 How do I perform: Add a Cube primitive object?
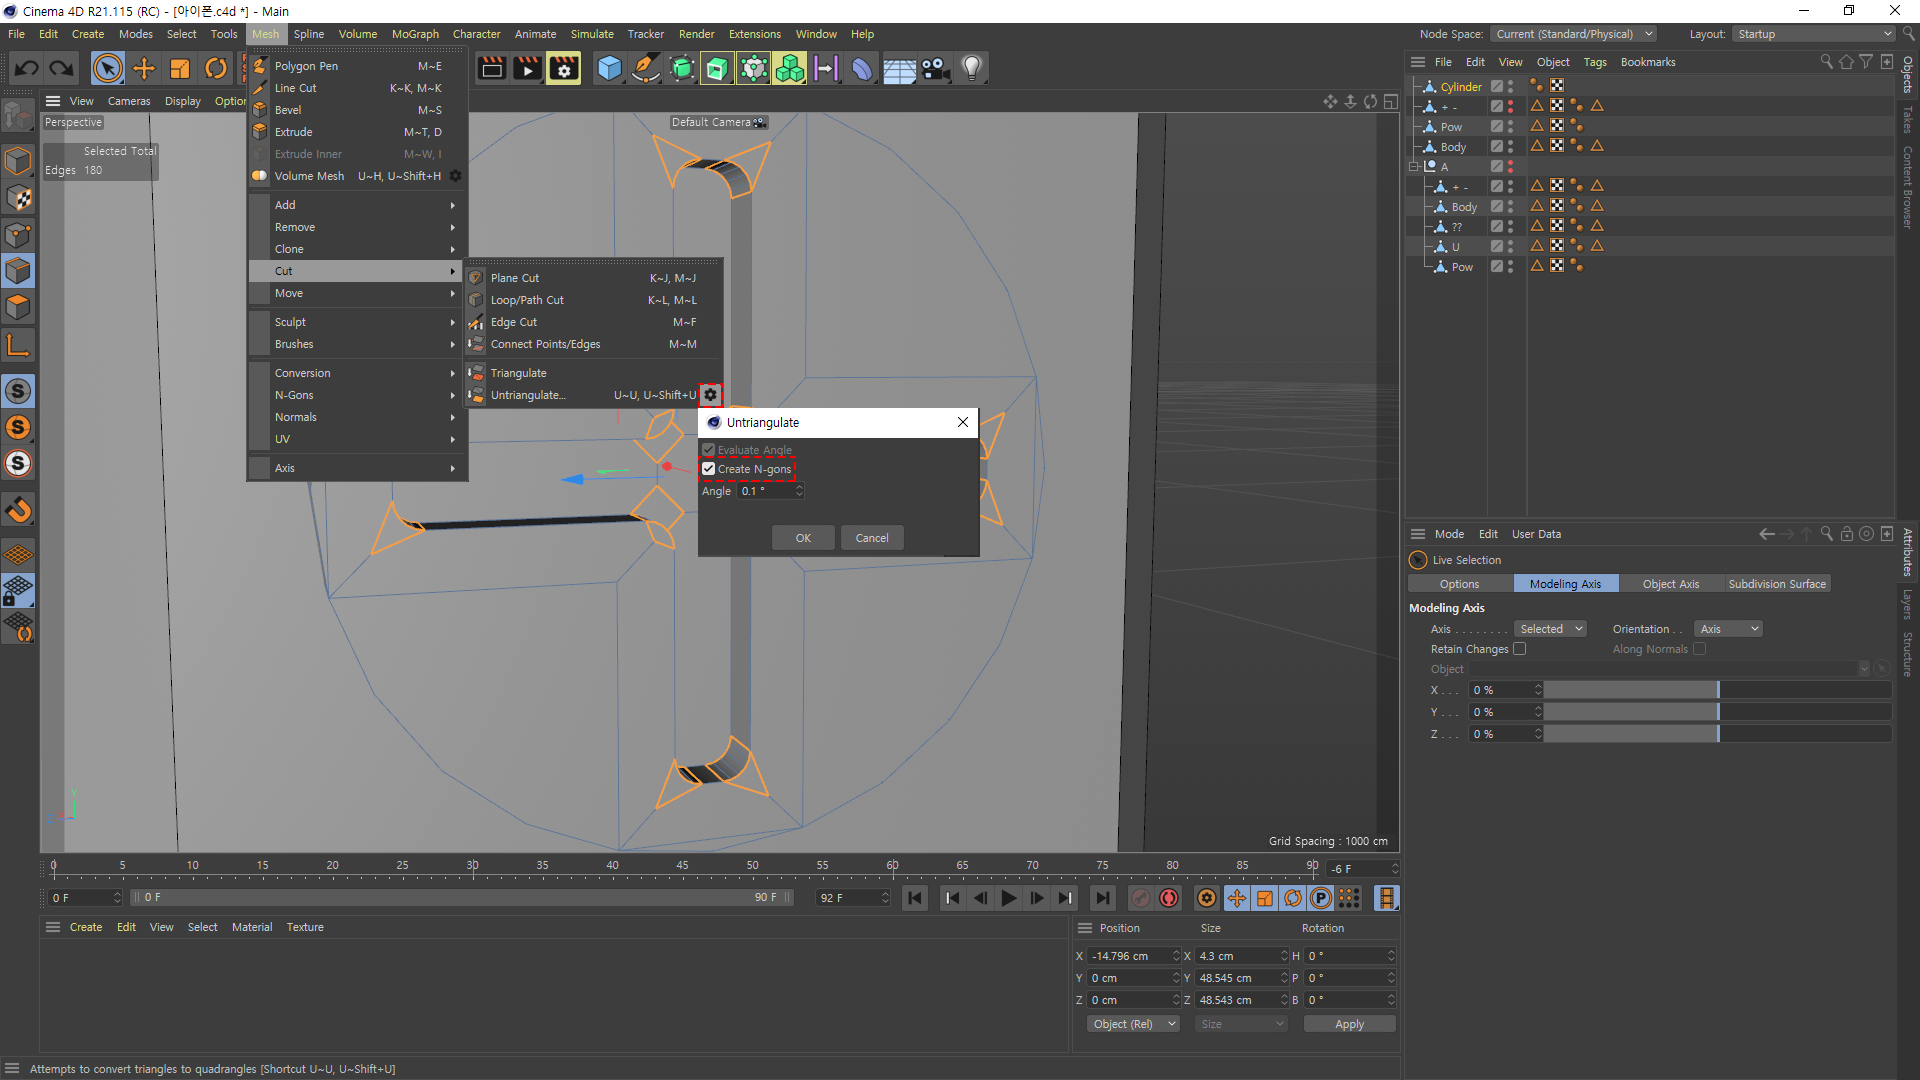coord(609,68)
